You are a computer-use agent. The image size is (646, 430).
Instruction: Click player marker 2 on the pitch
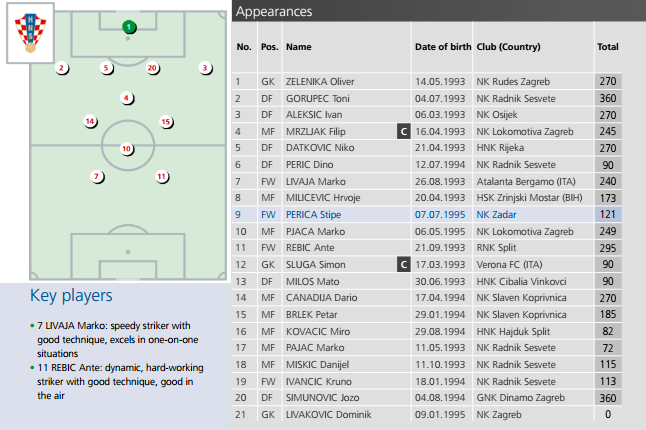pyautogui.click(x=62, y=68)
